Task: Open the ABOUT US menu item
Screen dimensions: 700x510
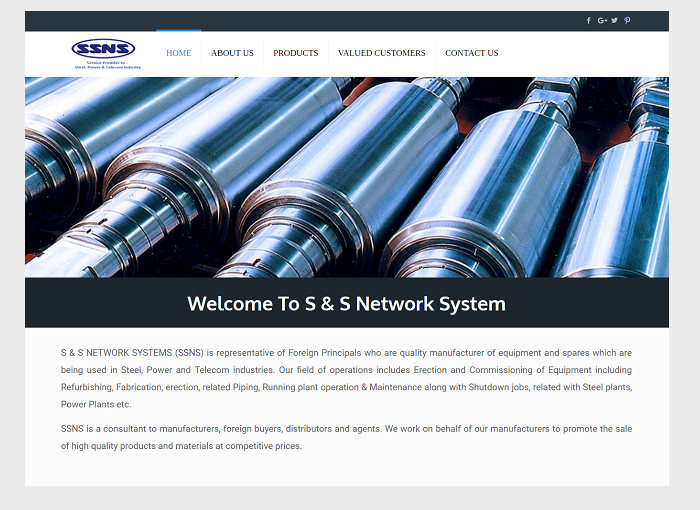Action: coord(232,53)
